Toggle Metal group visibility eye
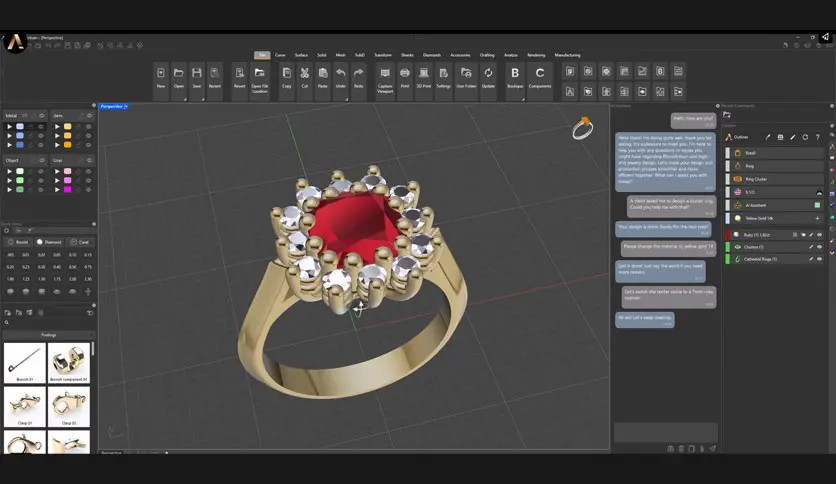The height and width of the screenshot is (484, 836). pos(42,116)
